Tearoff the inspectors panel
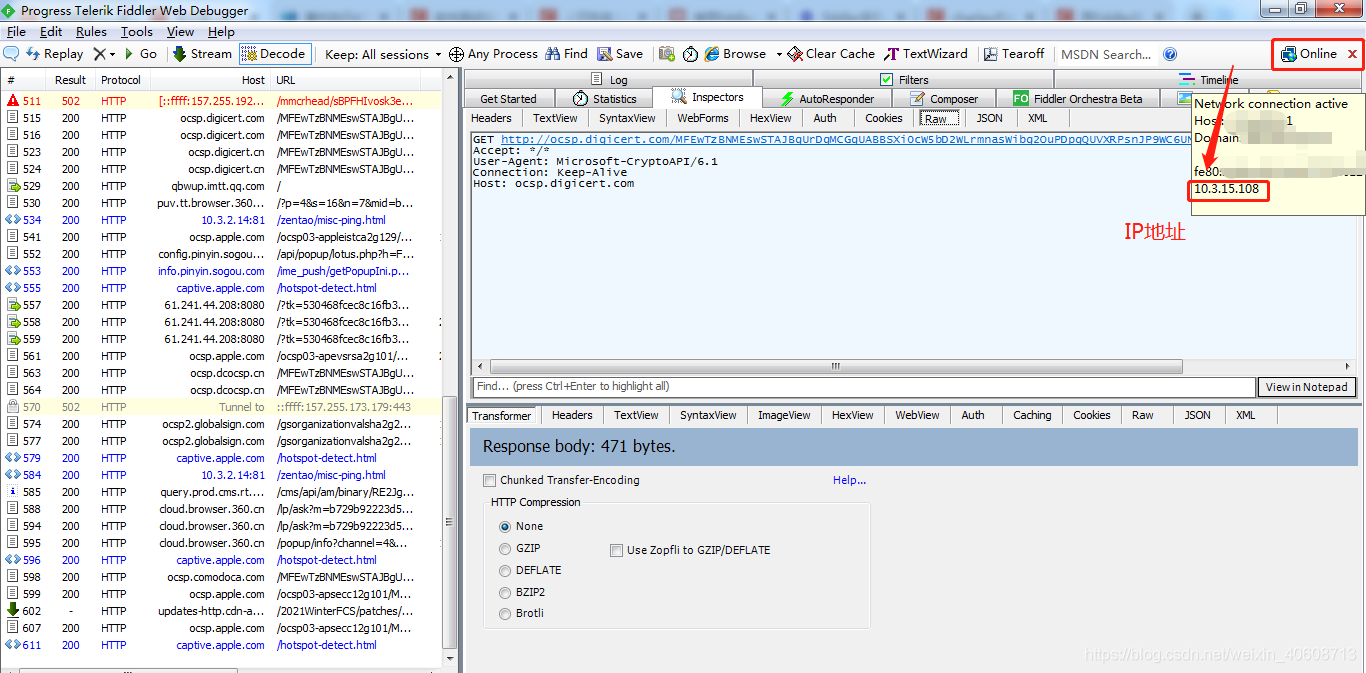Image resolution: width=1366 pixels, height=673 pixels. 1014,54
